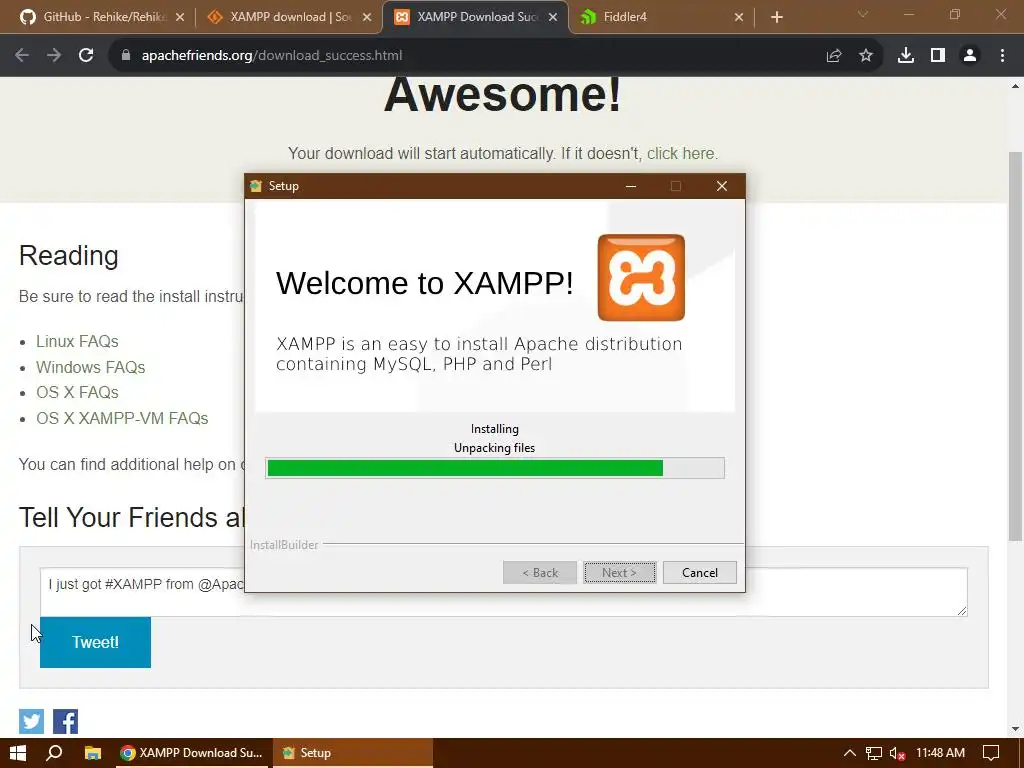
Task: Click the 'Welcome to XAMPP!' heading
Action: tap(424, 283)
